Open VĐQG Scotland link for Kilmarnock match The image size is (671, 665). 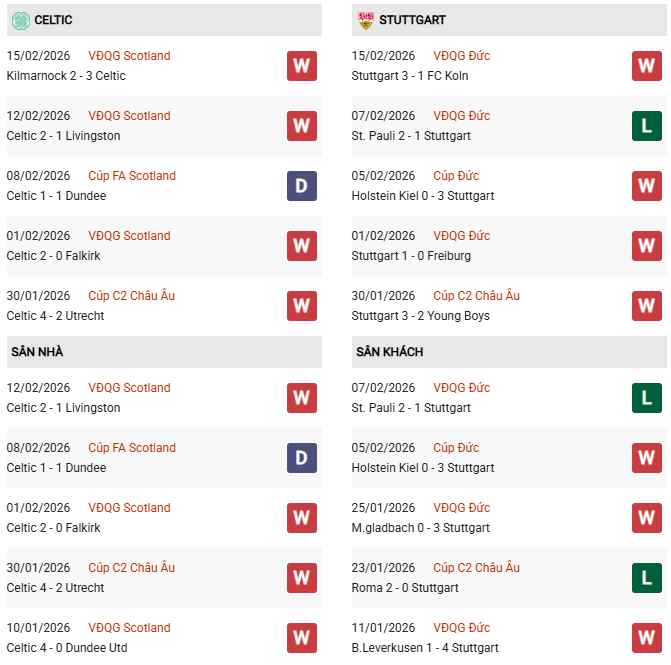point(129,56)
